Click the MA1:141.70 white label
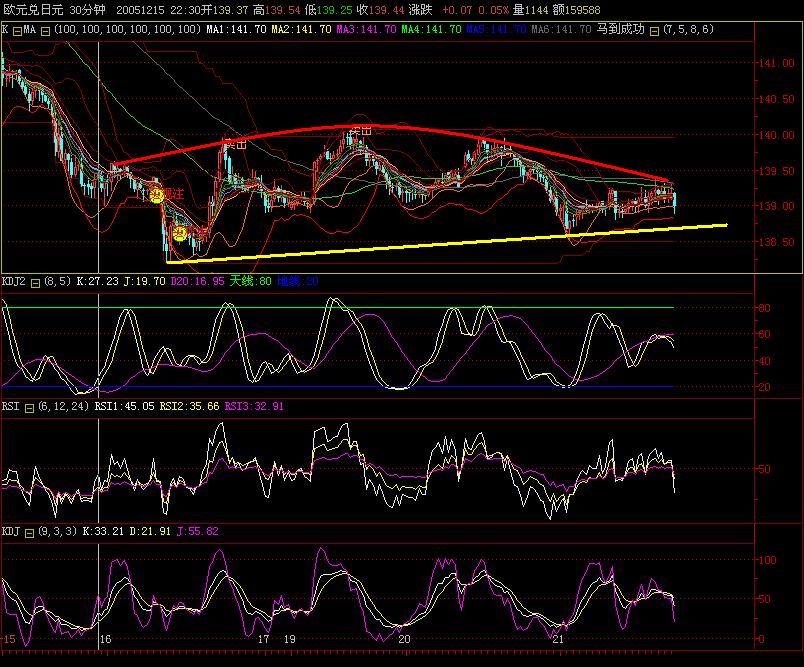Screen dimensions: 804x667 tap(236, 30)
